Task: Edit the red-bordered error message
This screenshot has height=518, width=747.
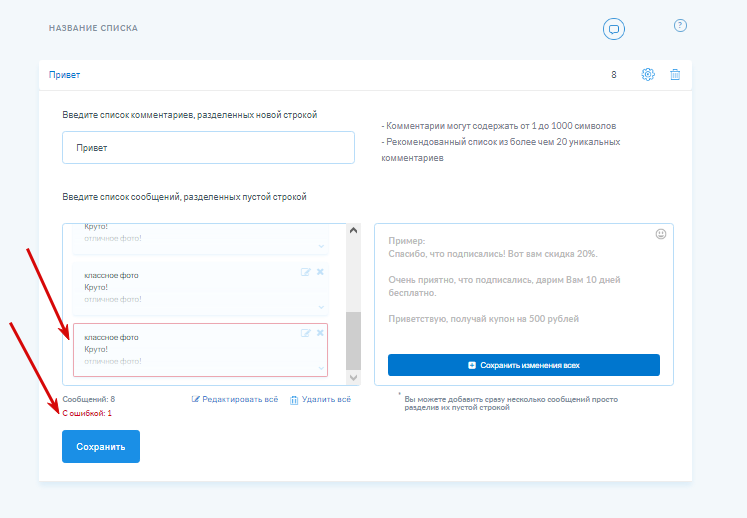Action: pos(306,332)
